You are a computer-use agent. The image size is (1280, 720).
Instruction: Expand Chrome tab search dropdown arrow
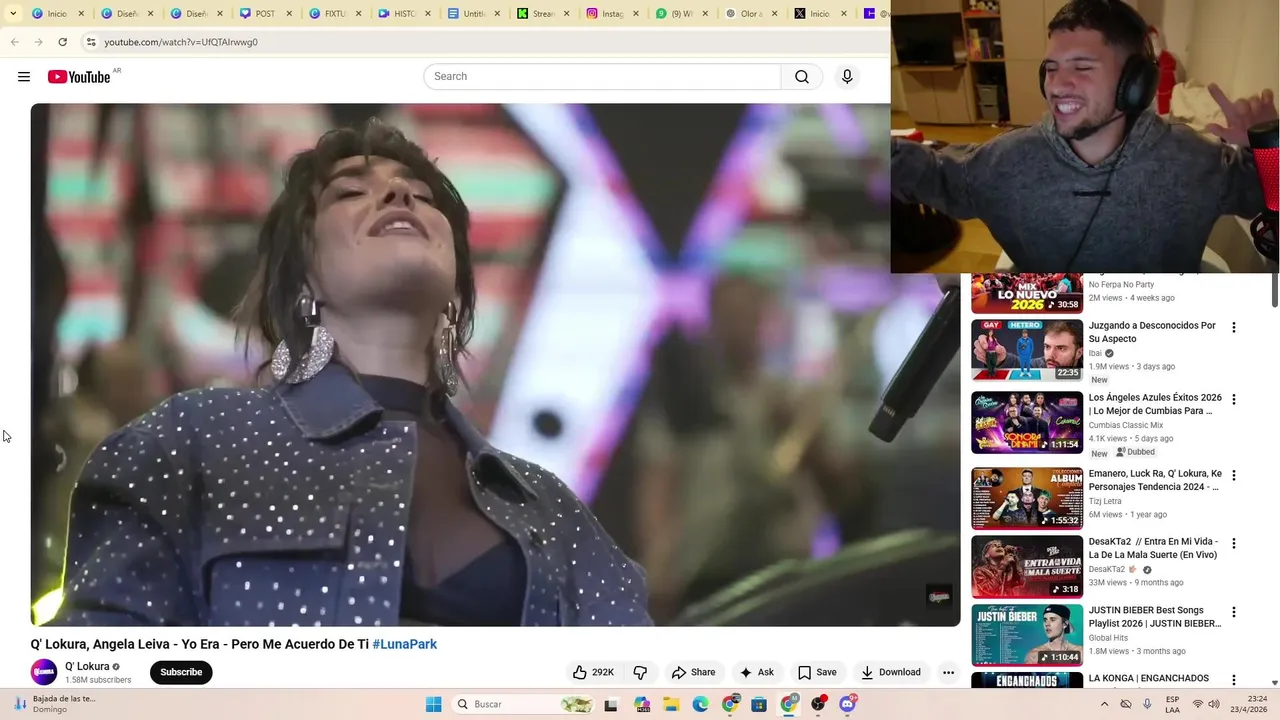[13, 13]
